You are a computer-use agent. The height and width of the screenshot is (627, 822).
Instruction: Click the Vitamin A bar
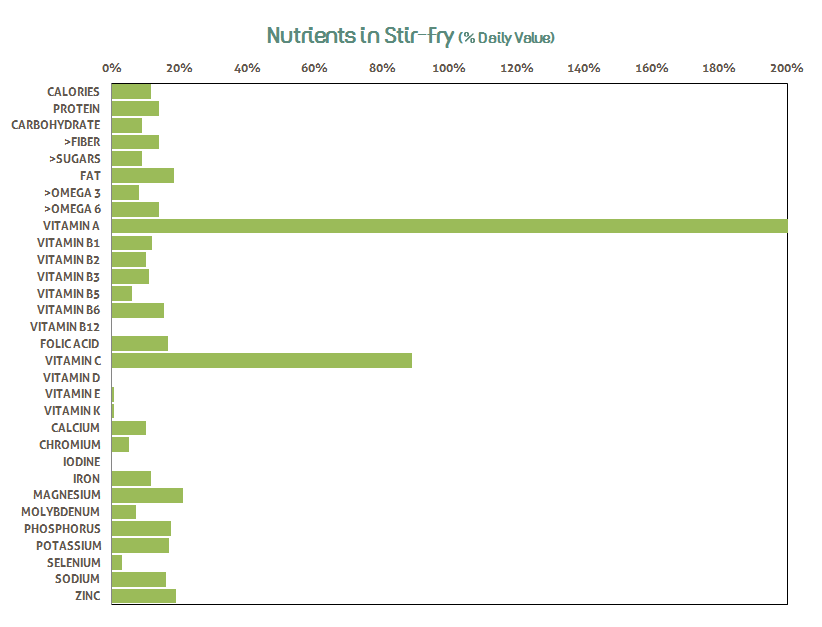pyautogui.click(x=449, y=226)
